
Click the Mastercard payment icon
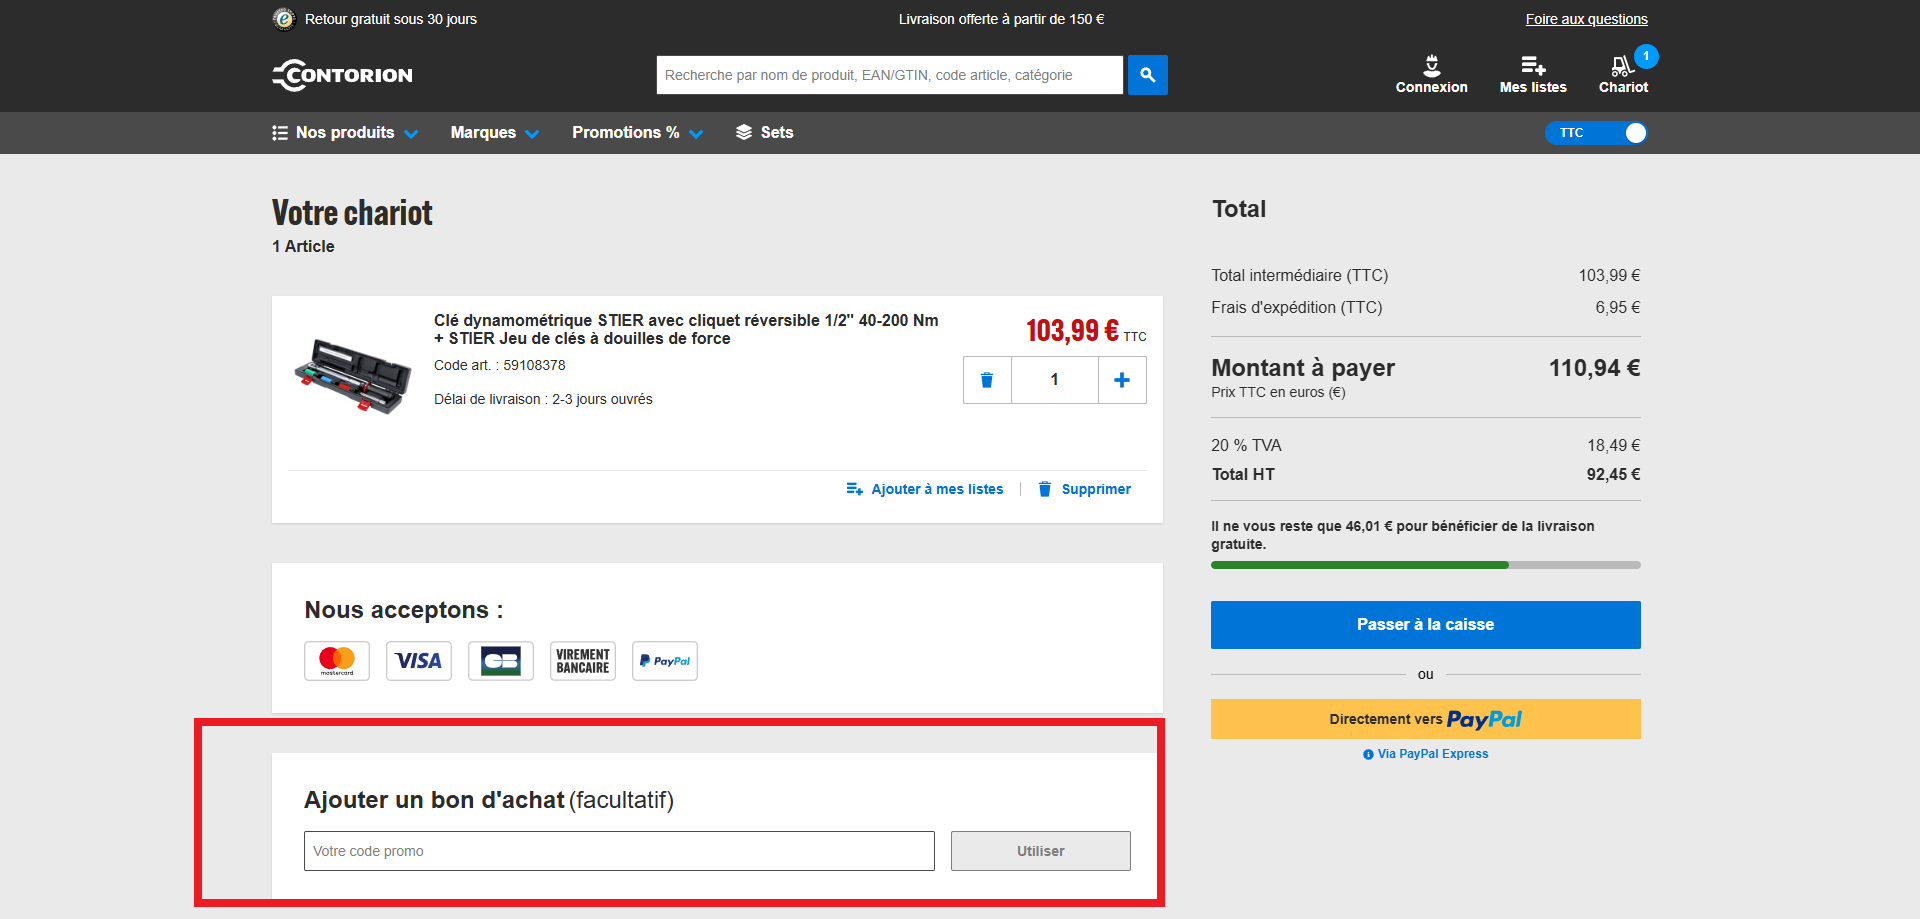pyautogui.click(x=337, y=661)
